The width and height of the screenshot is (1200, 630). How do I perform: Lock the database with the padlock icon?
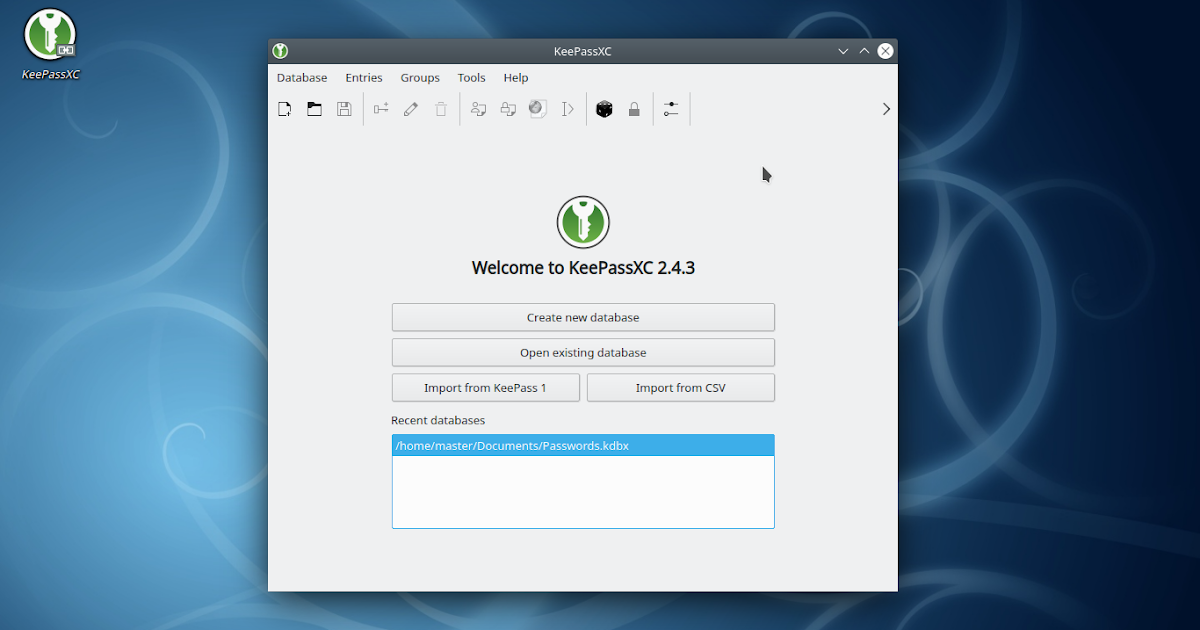634,108
